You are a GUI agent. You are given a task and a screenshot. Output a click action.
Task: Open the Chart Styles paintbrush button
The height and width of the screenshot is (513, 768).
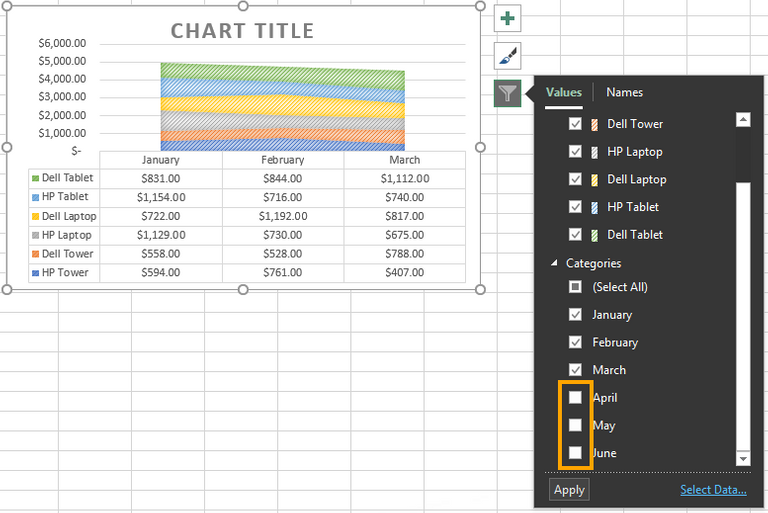tap(507, 56)
